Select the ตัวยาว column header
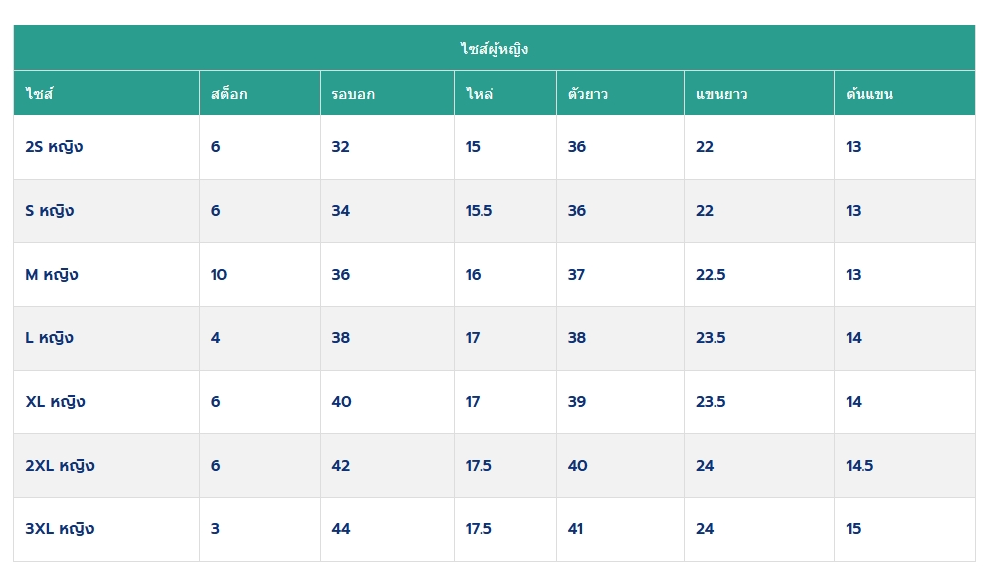Viewport: 995px width, 582px height. pyautogui.click(x=588, y=93)
